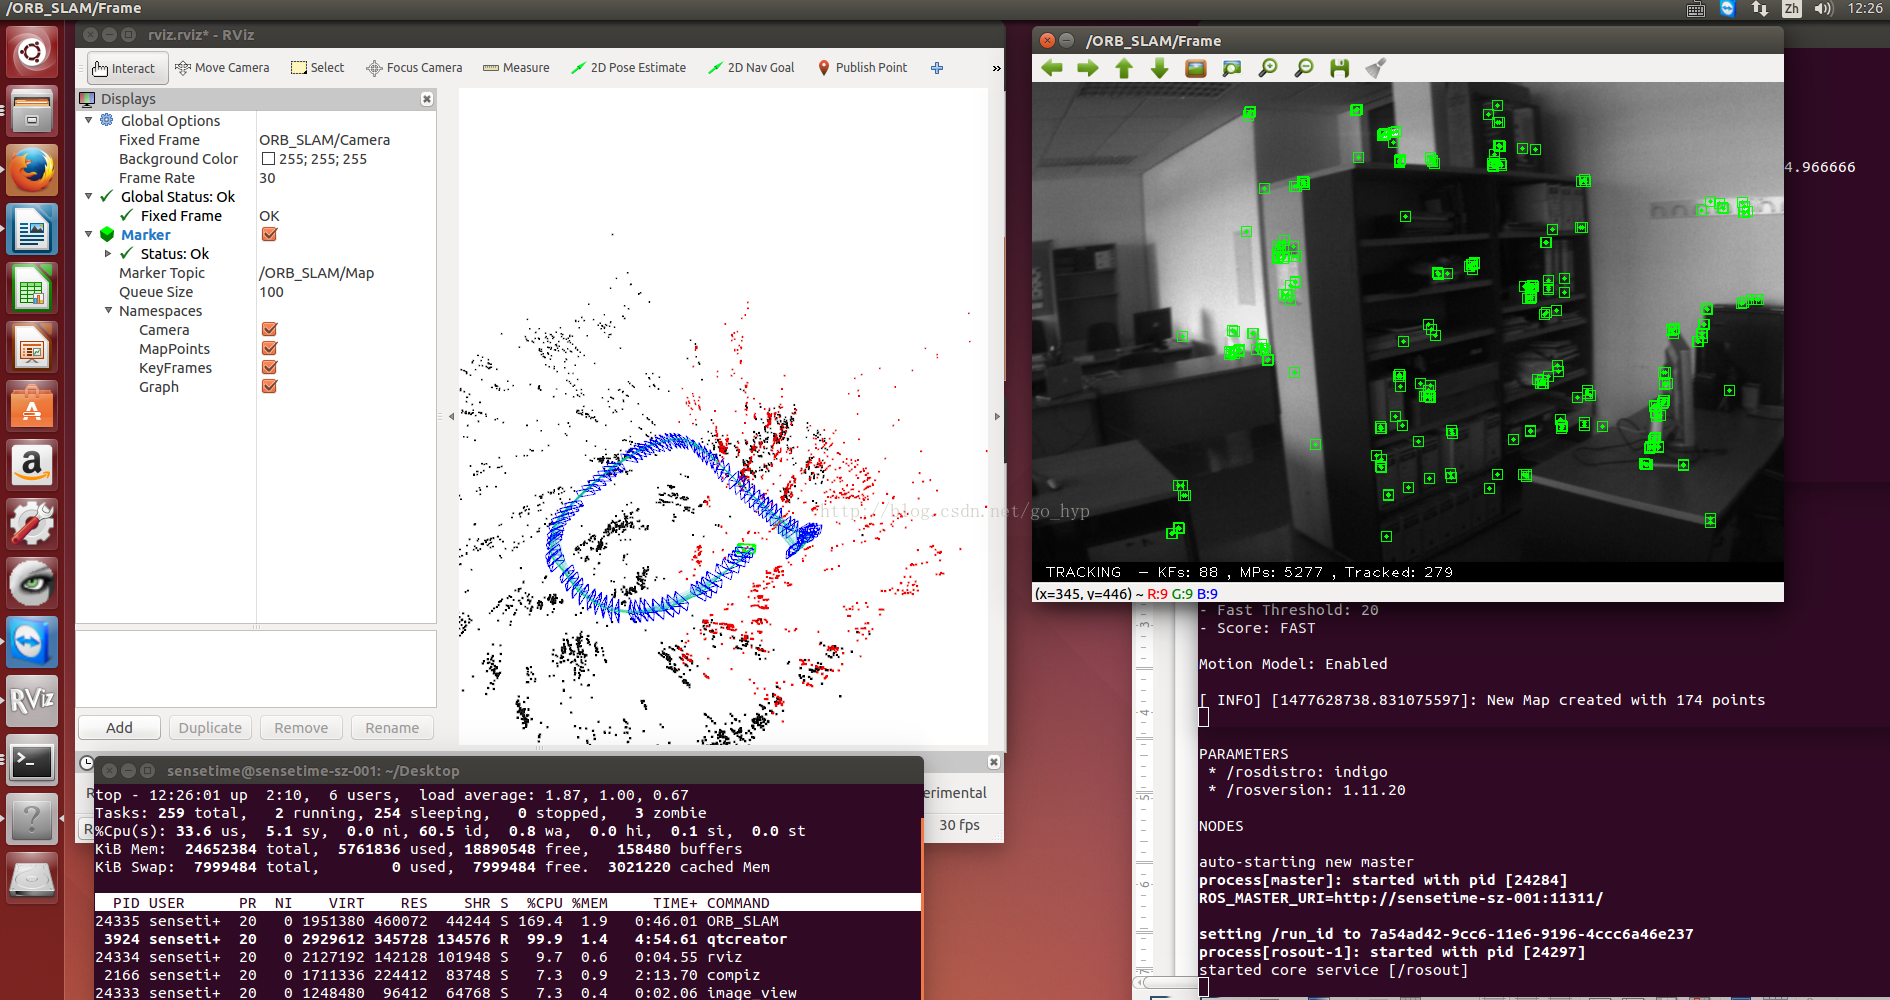Activate the 2D Nav Goal tool
1890x1000 pixels.
click(751, 68)
